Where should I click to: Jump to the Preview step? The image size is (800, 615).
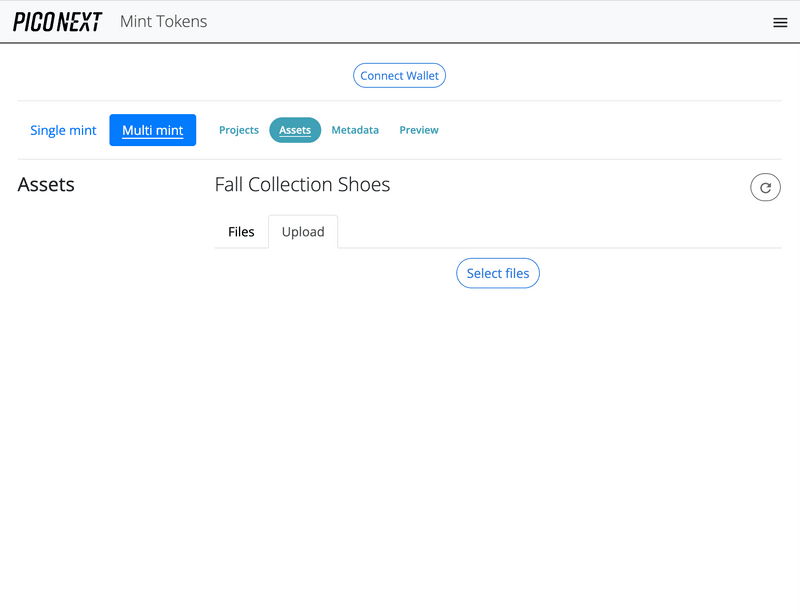point(419,130)
